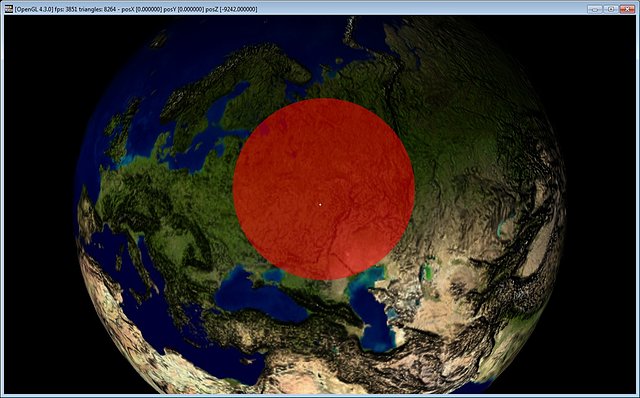Click the posZ readout in the title bar

click(231, 9)
